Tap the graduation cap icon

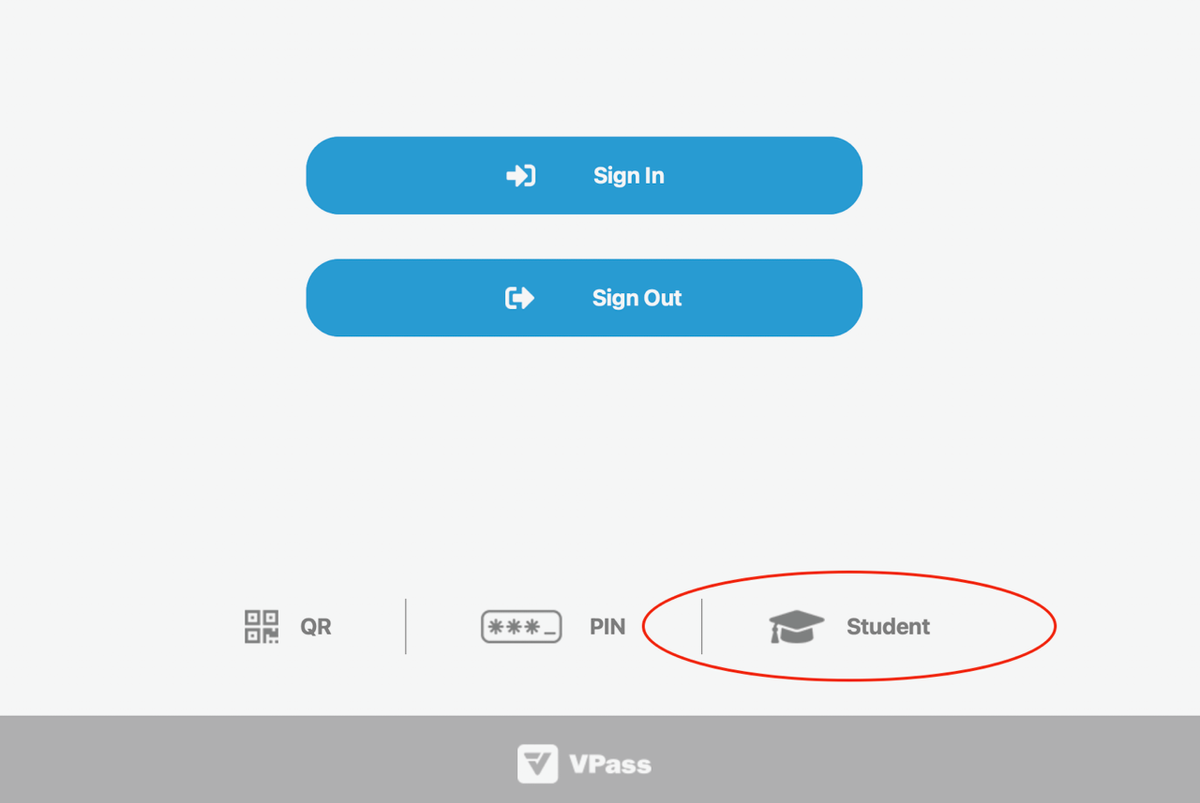click(796, 627)
